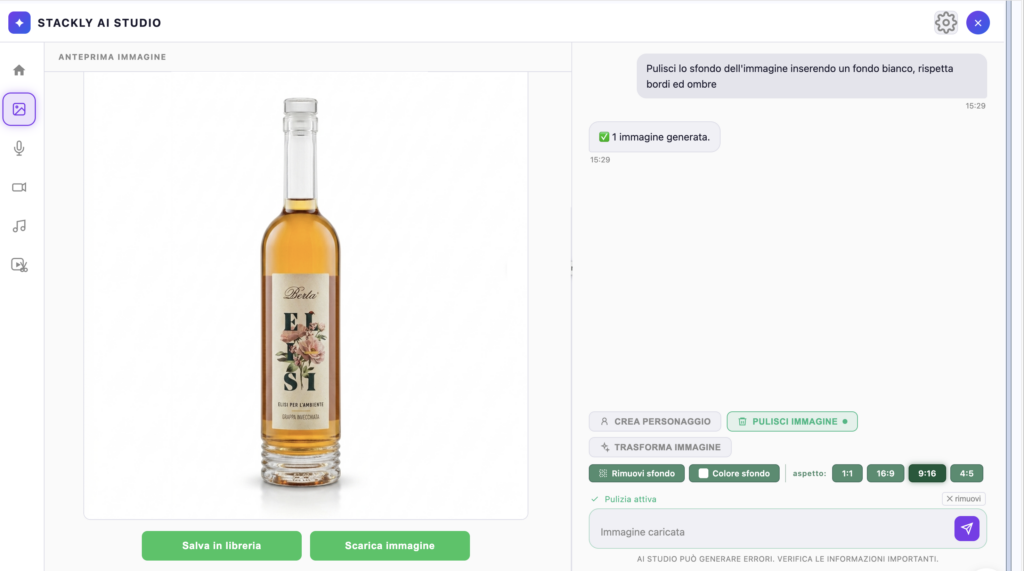Open the music note tool
The height and width of the screenshot is (571, 1024).
[x=19, y=226]
